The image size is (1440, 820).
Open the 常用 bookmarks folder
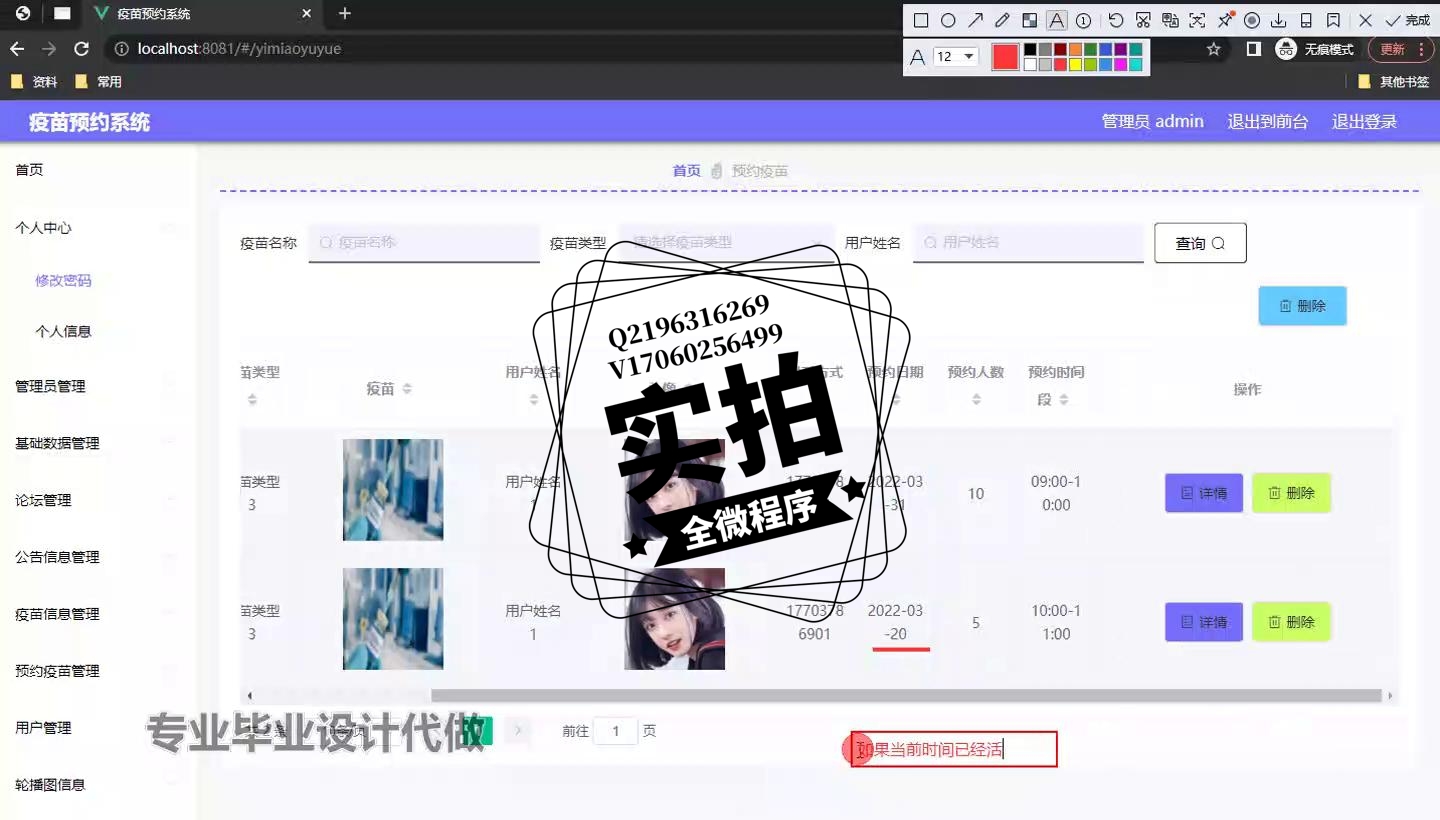pos(98,82)
